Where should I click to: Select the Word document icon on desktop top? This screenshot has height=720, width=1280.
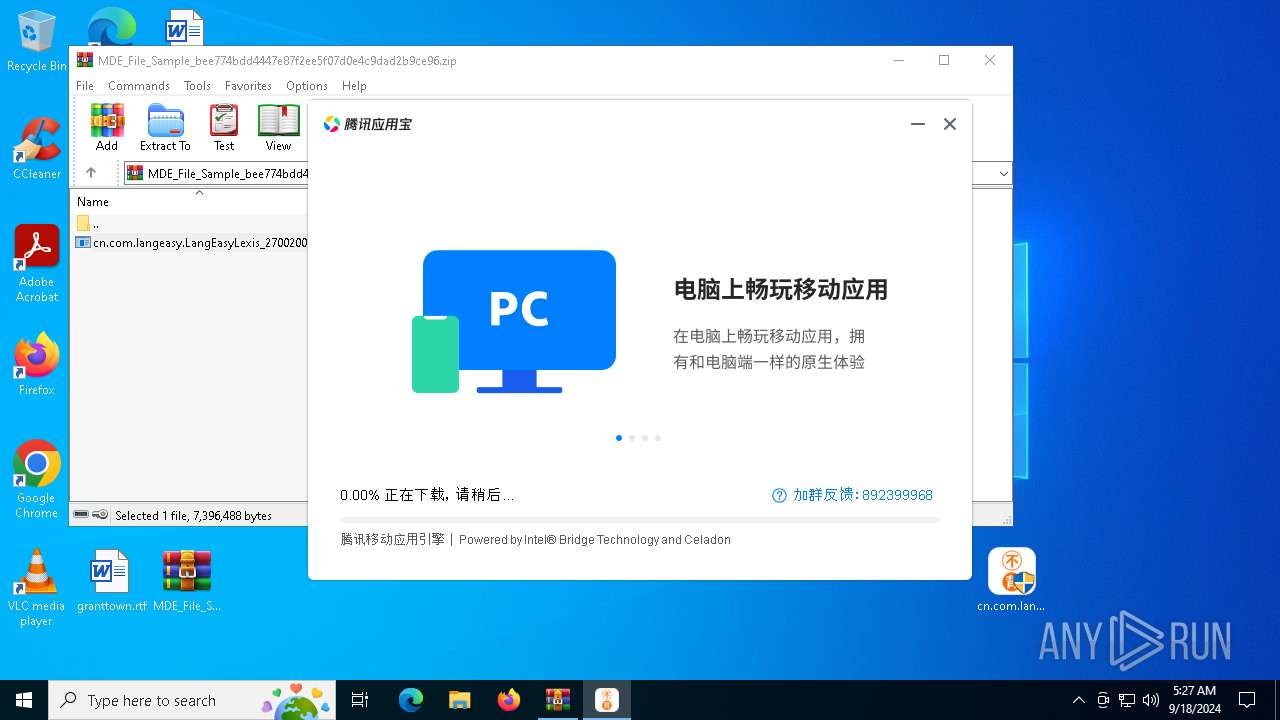(x=184, y=28)
